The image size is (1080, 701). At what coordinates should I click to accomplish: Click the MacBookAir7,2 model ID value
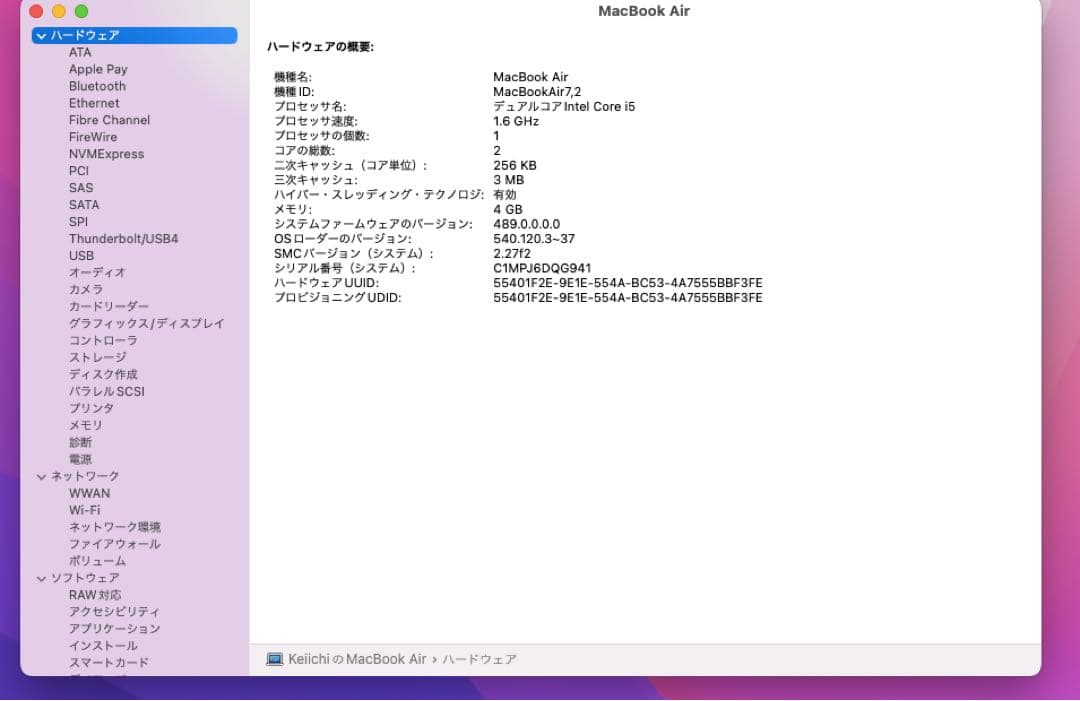537,92
